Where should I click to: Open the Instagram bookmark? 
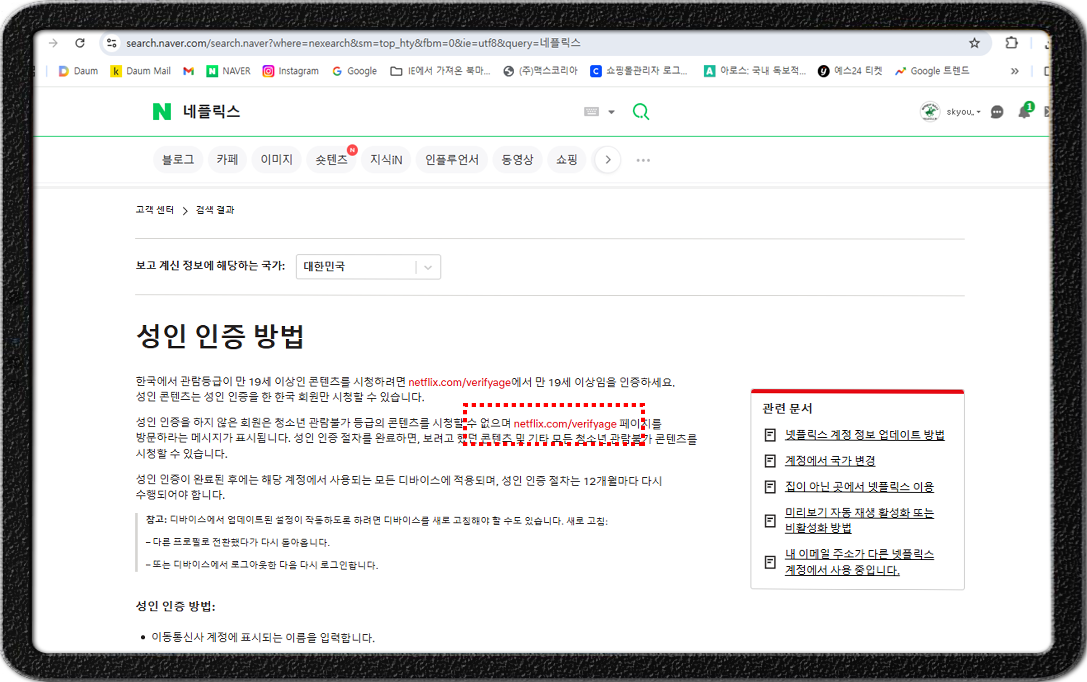pyautogui.click(x=290, y=71)
